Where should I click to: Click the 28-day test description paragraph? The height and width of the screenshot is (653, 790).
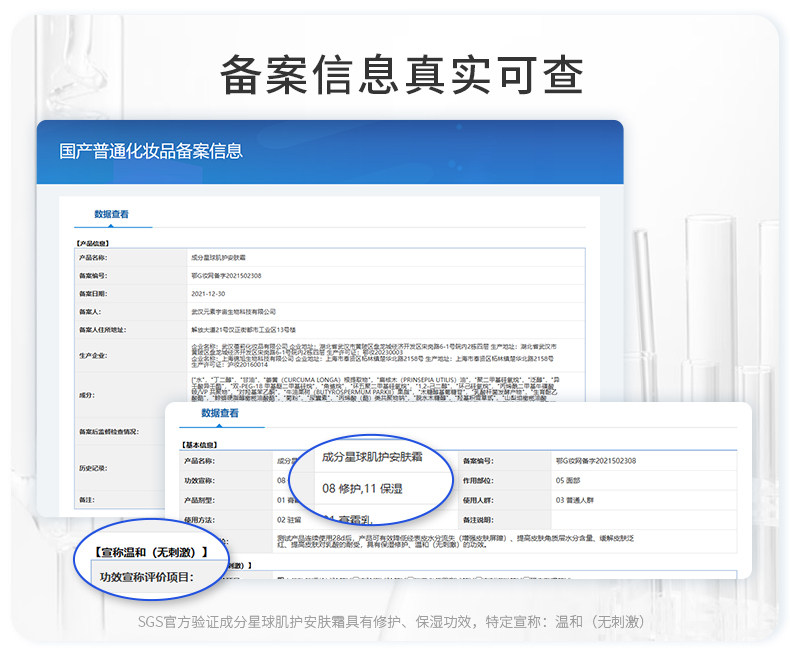tap(455, 541)
